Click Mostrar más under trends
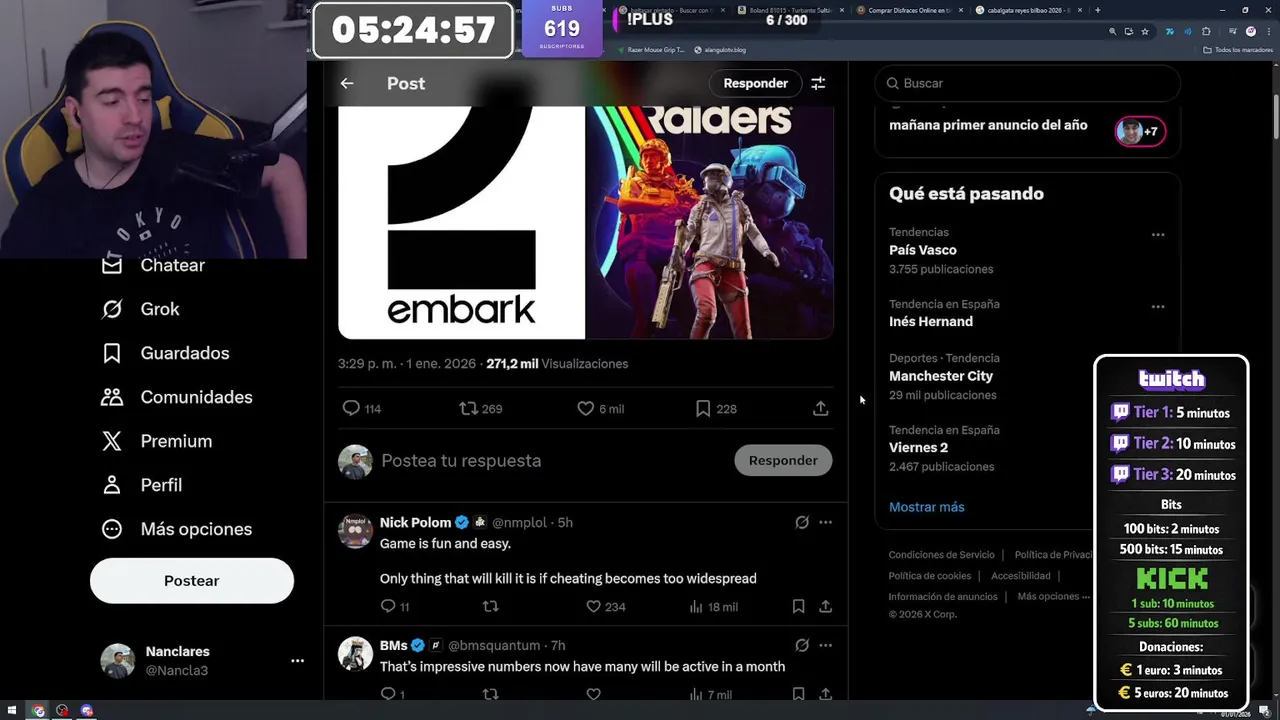 point(927,507)
